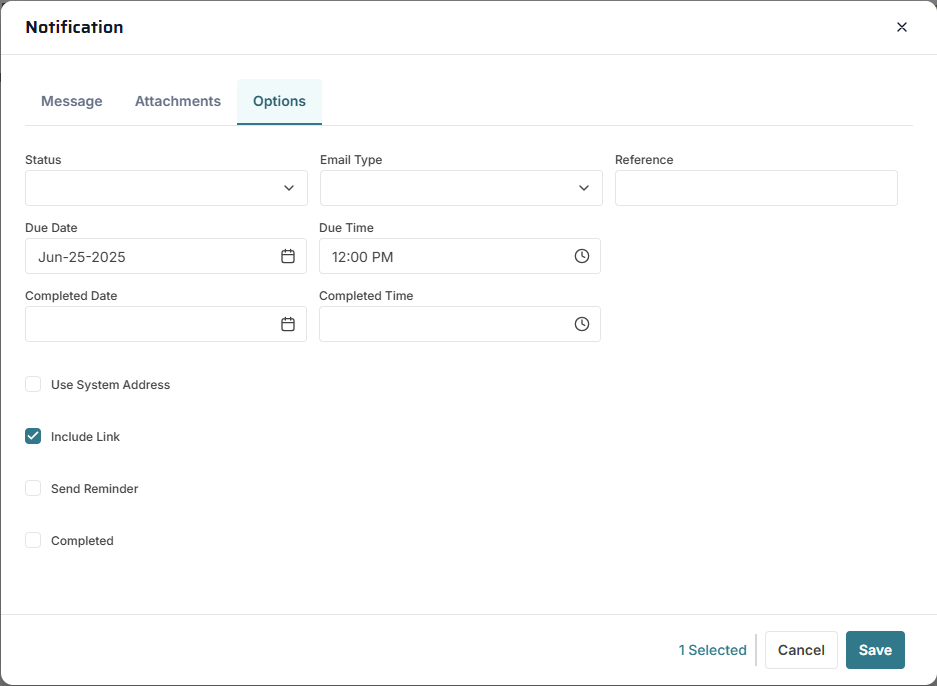Screen dimensions: 937x686
Task: Close the Notification dialog with X
Action: [x=902, y=27]
